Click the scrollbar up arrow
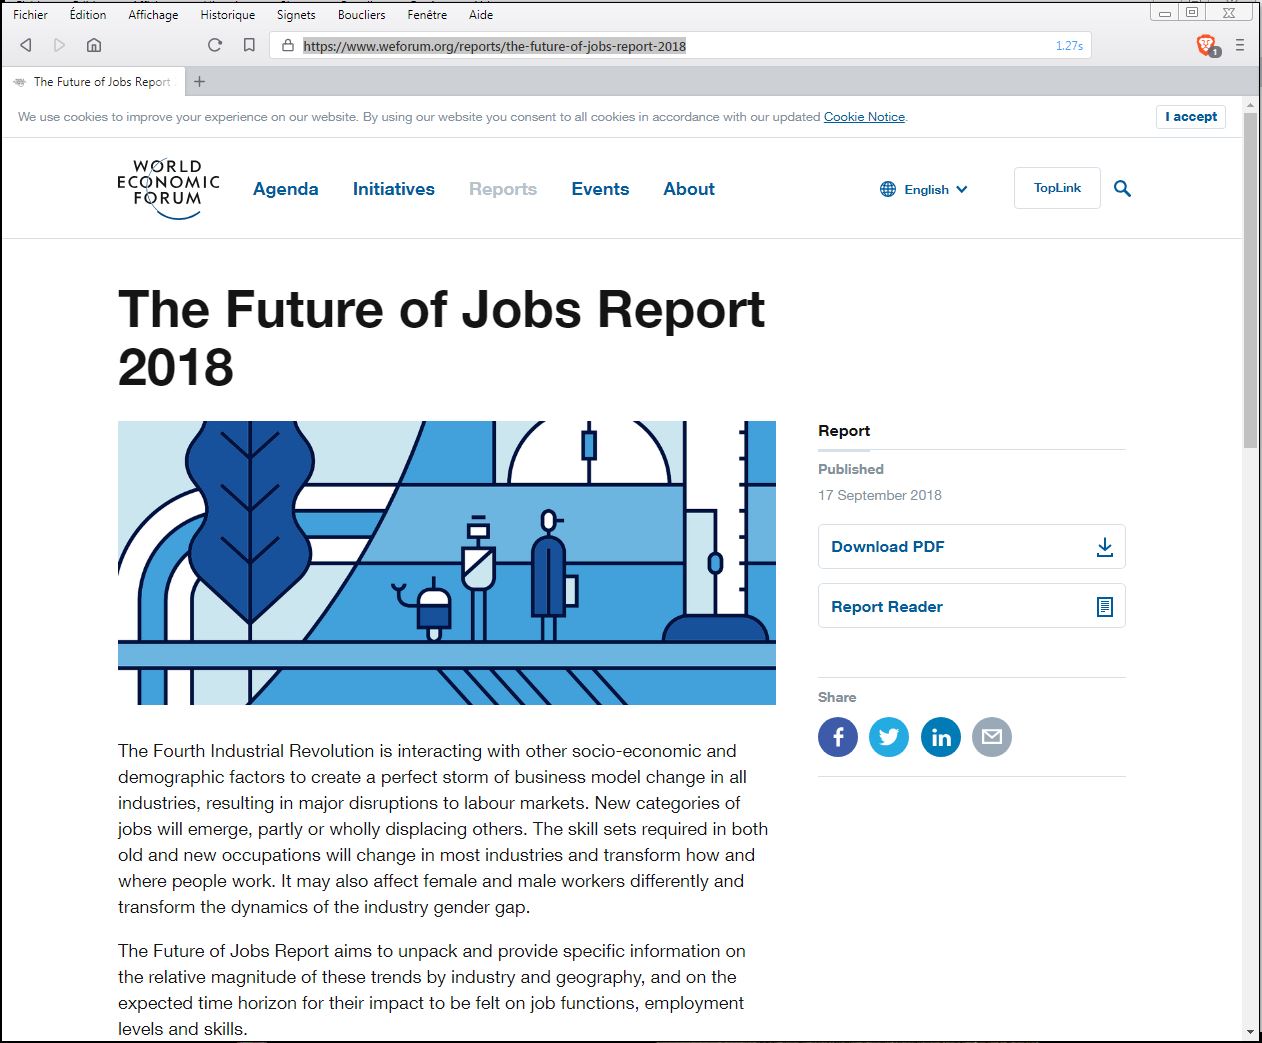 point(1250,105)
